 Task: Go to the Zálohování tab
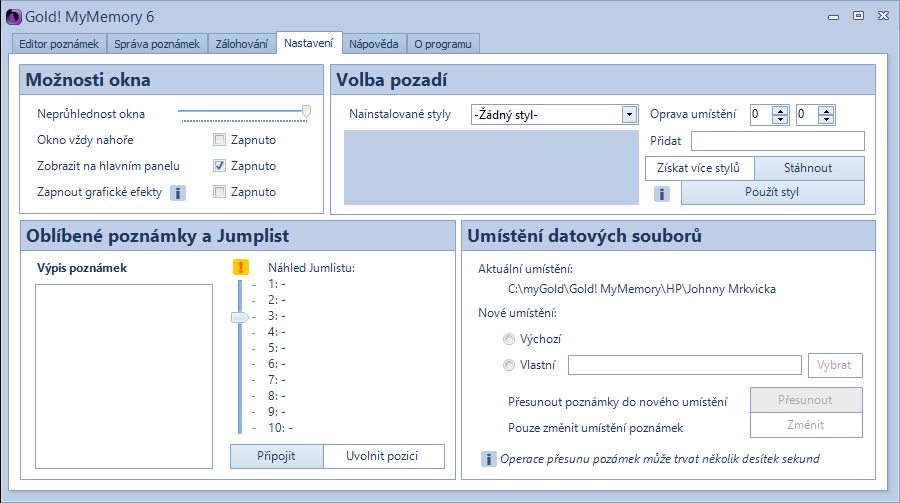242,44
